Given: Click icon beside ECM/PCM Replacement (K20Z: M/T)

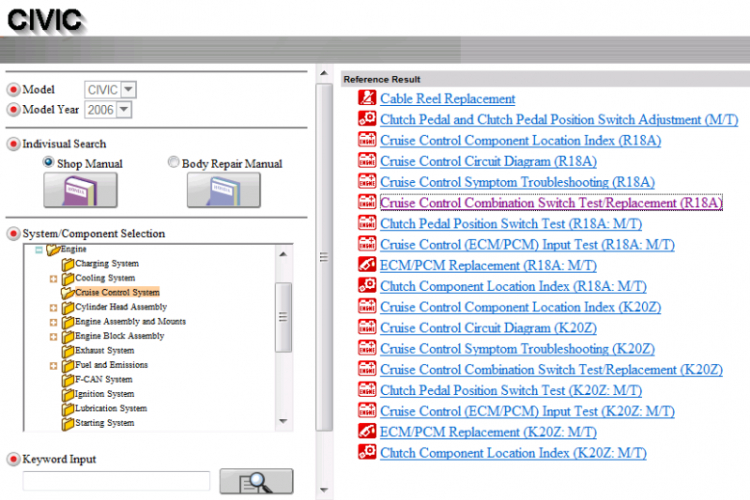Looking at the screenshot, I should click(x=367, y=431).
